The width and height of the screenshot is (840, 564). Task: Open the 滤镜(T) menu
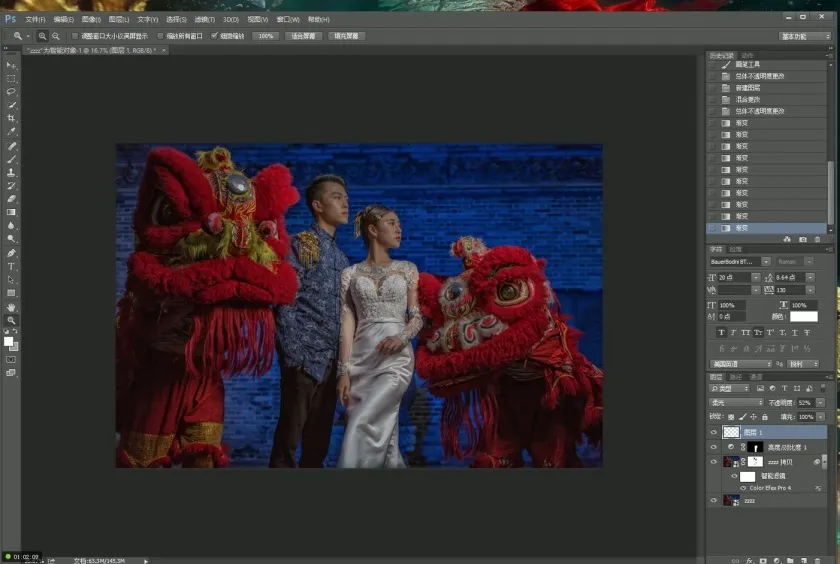pos(204,19)
